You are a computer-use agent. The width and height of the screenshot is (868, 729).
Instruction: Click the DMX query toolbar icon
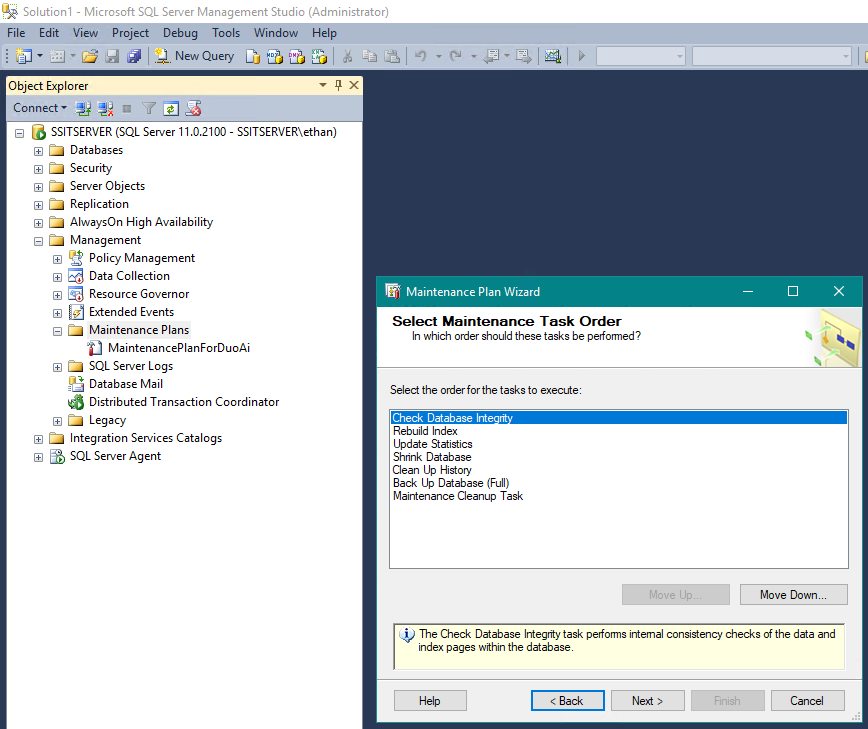coord(297,56)
